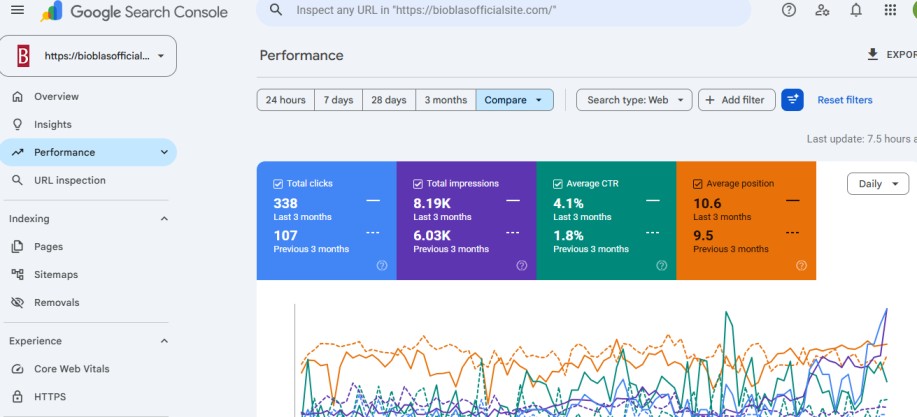917x417 pixels.
Task: Toggle the Total impressions checkbox
Action: coord(418,184)
